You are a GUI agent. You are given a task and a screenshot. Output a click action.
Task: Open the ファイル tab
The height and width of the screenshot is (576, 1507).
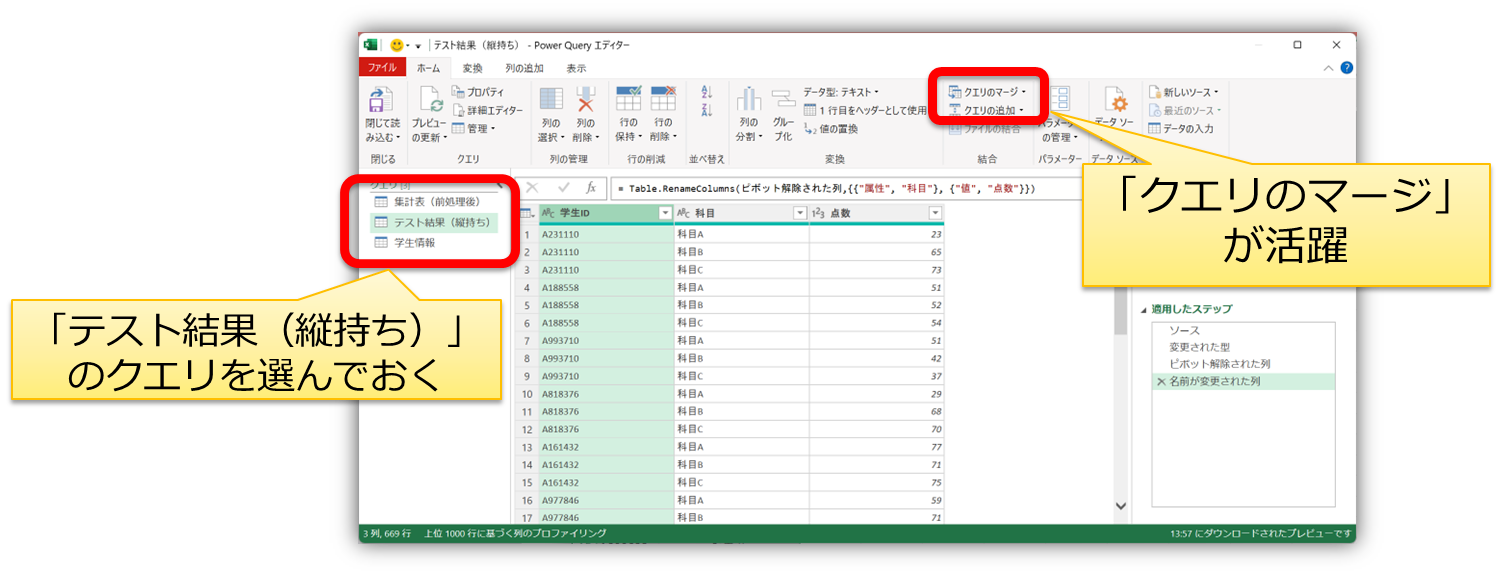point(382,68)
